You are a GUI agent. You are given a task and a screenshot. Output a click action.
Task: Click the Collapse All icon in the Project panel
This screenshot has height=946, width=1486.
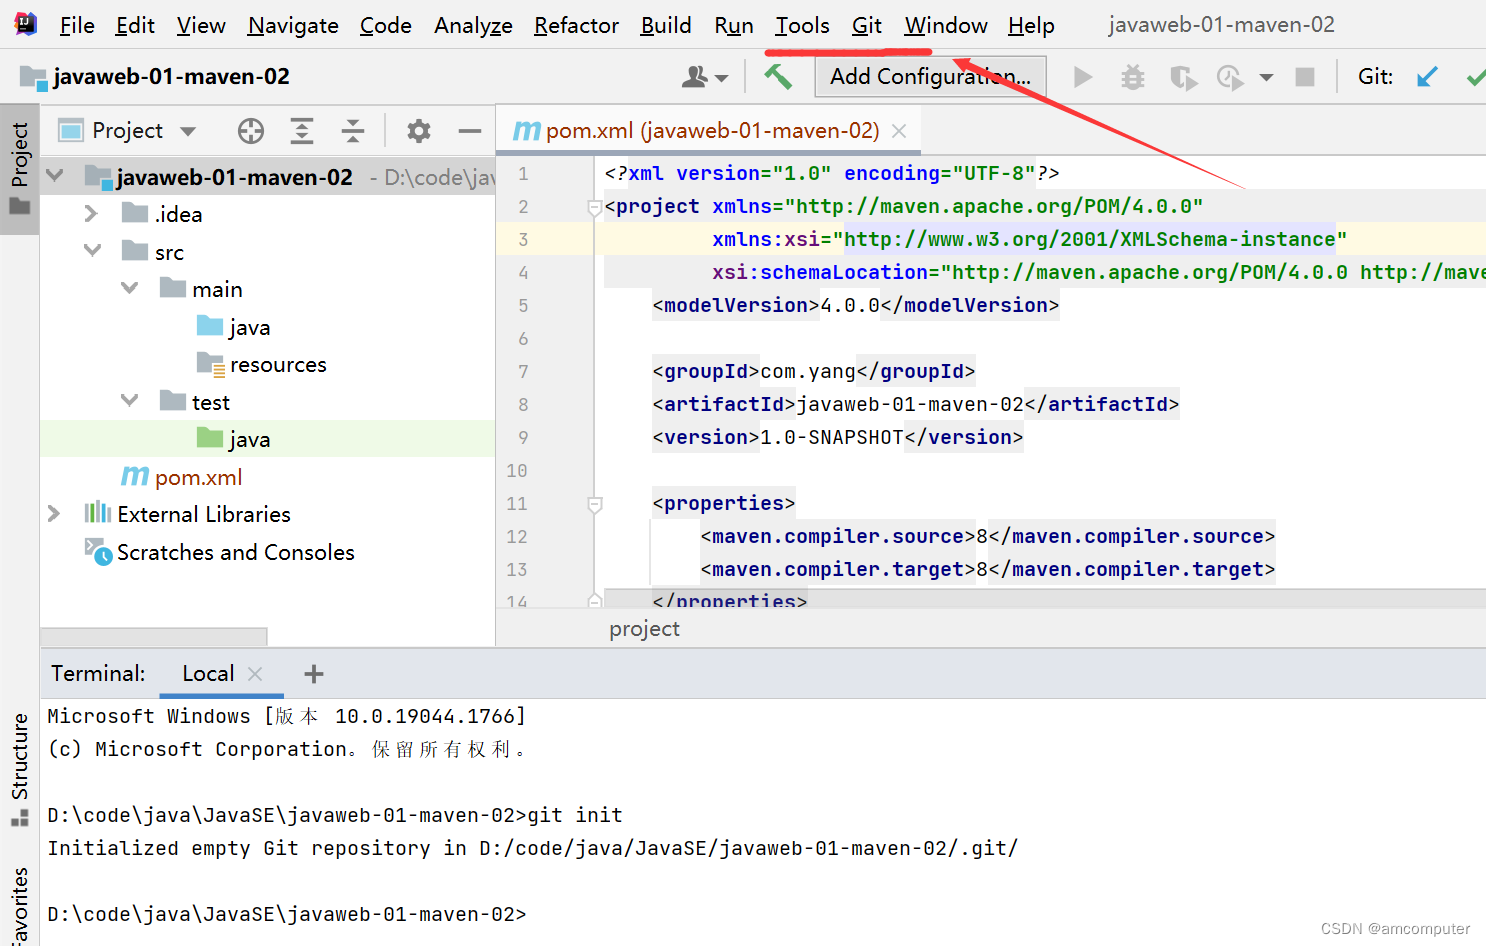coord(353,131)
